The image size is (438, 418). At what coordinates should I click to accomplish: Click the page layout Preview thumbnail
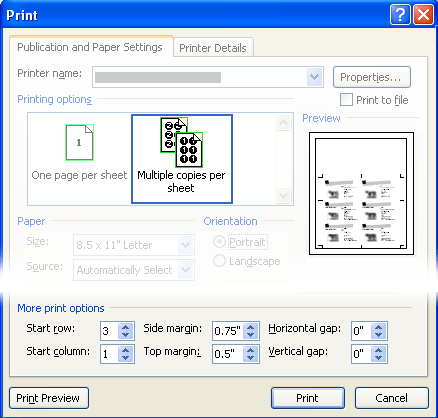coord(361,194)
